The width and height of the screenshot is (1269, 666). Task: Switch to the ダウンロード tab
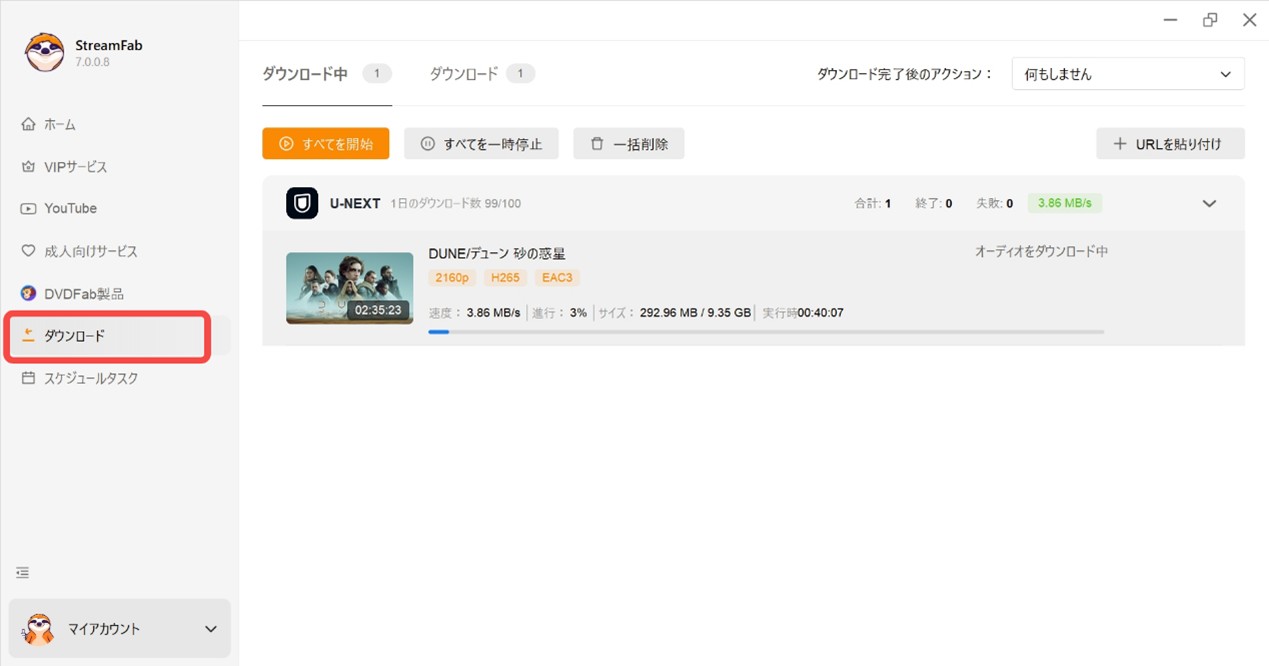click(x=464, y=73)
